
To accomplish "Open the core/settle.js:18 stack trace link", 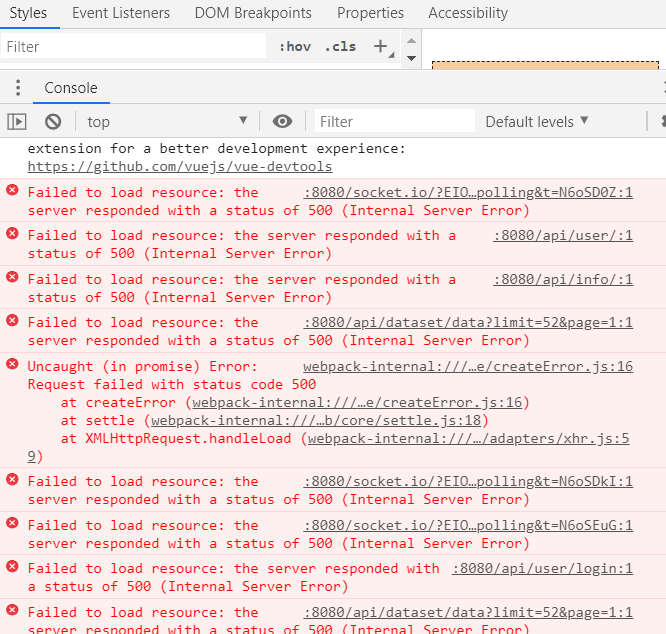I will (316, 420).
